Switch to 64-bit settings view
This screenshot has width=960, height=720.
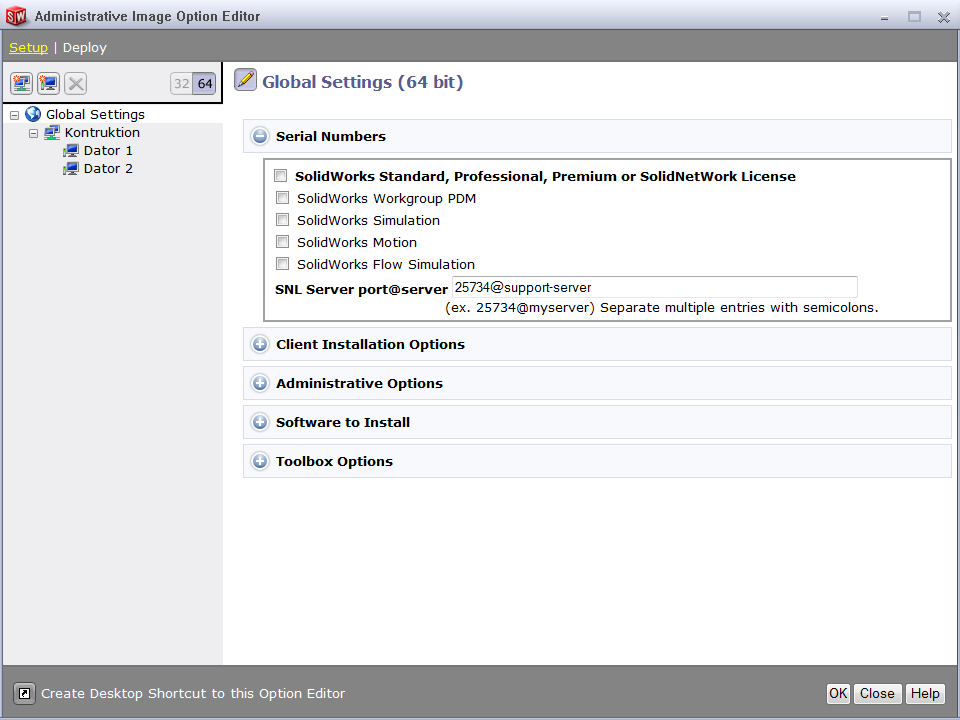tap(204, 83)
